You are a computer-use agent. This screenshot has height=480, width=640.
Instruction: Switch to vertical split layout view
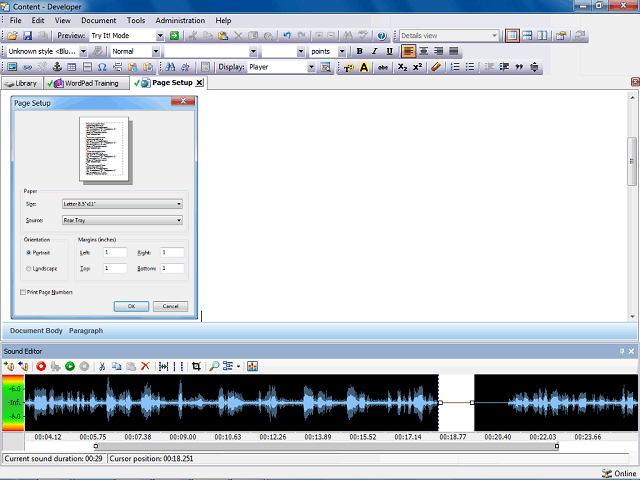pos(542,36)
